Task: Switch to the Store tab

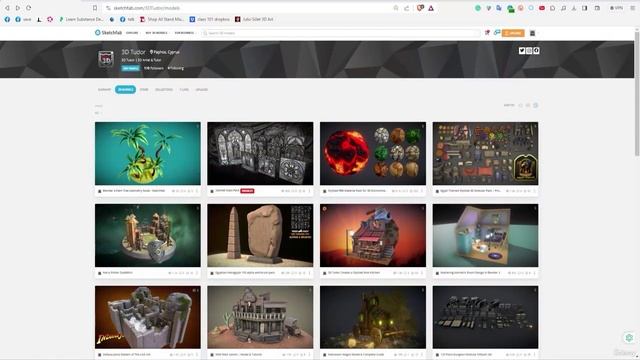Action: [144, 89]
